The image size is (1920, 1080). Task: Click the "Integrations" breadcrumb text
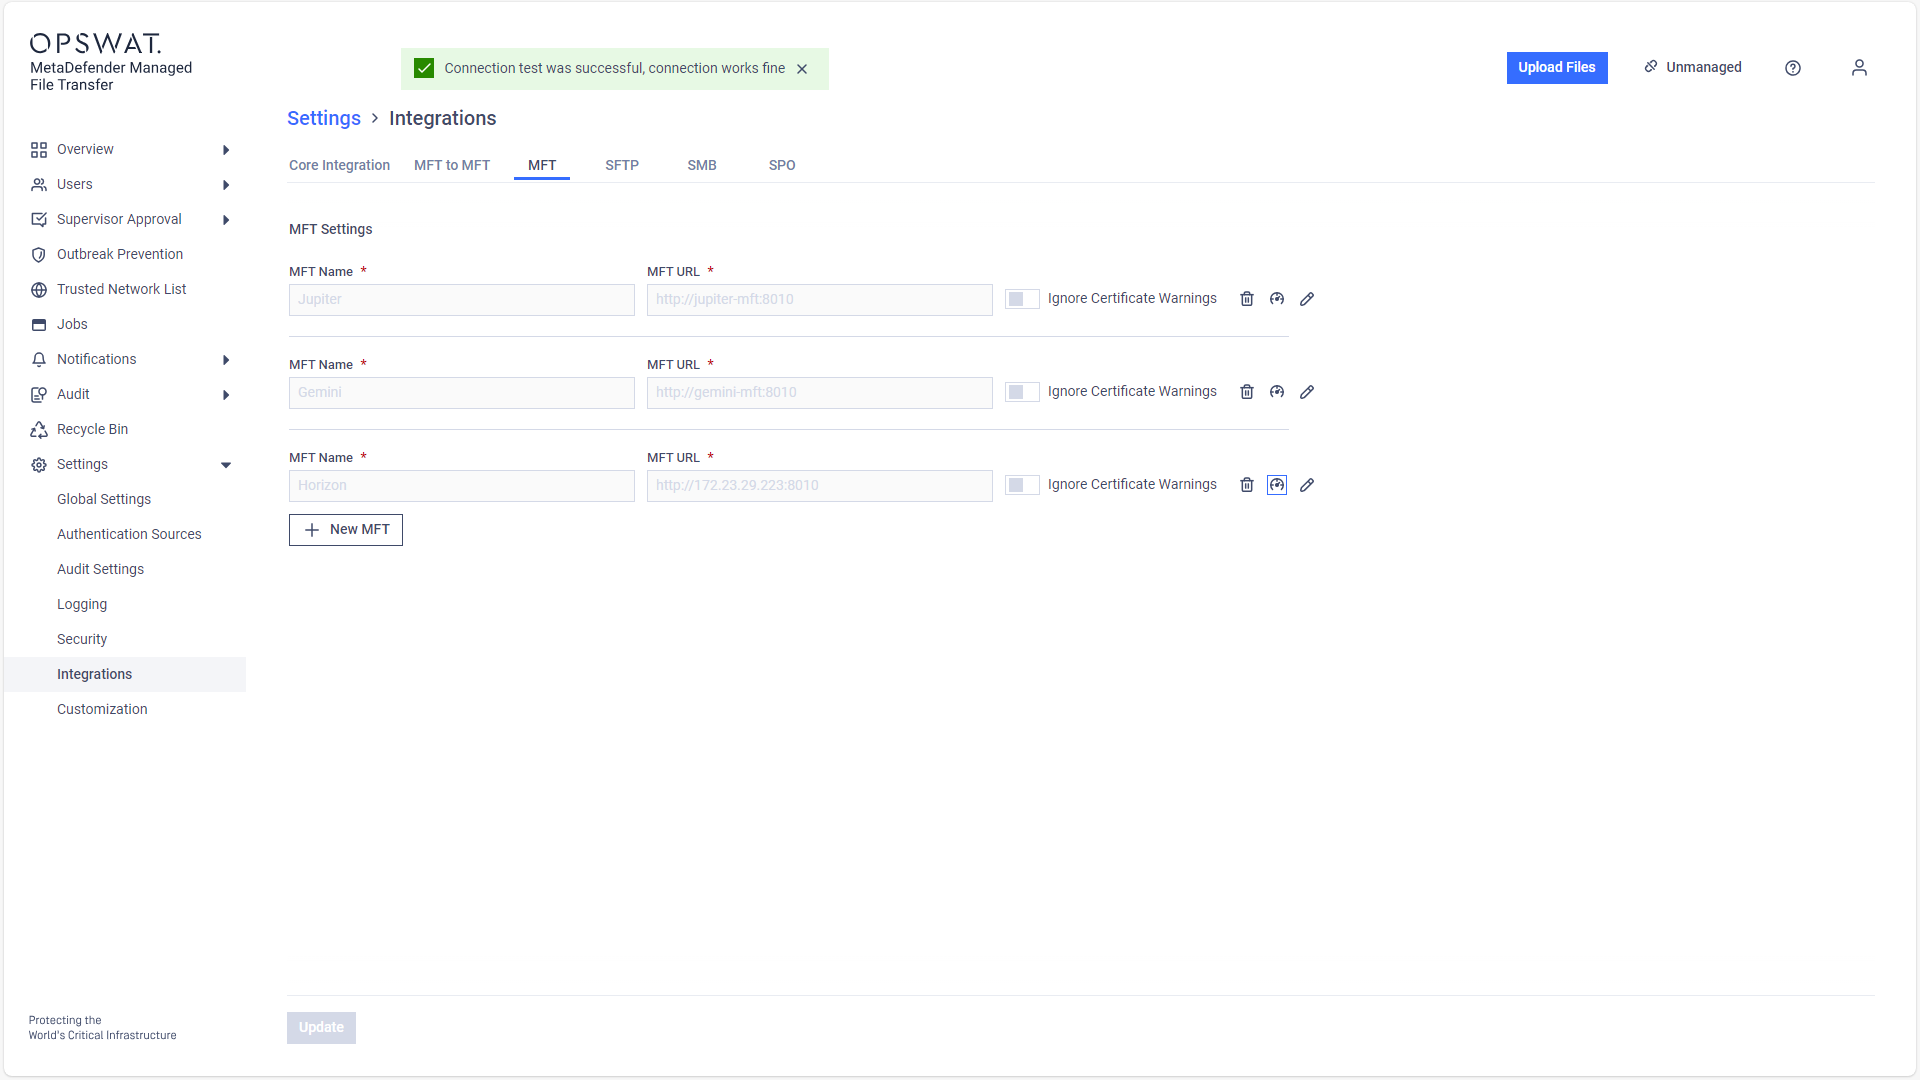tap(443, 118)
